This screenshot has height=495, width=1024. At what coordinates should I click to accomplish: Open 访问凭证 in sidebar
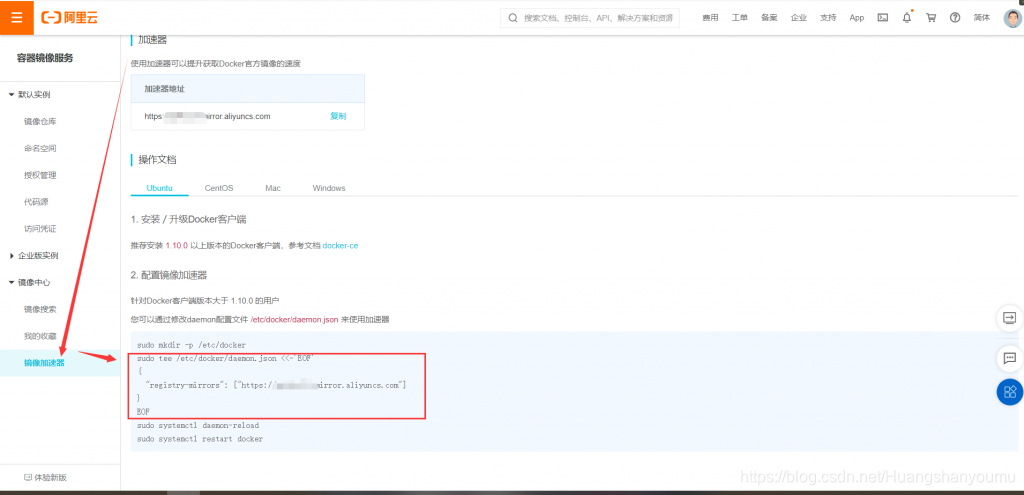[x=40, y=229]
